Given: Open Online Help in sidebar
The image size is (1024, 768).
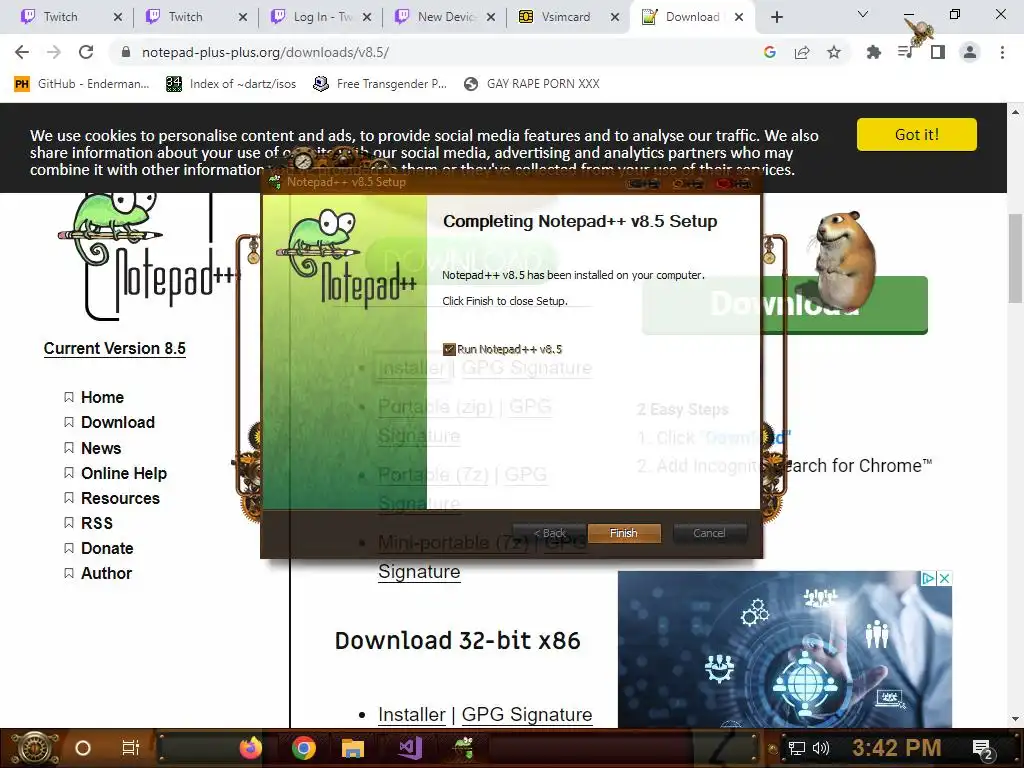Looking at the screenshot, I should pyautogui.click(x=123, y=473).
